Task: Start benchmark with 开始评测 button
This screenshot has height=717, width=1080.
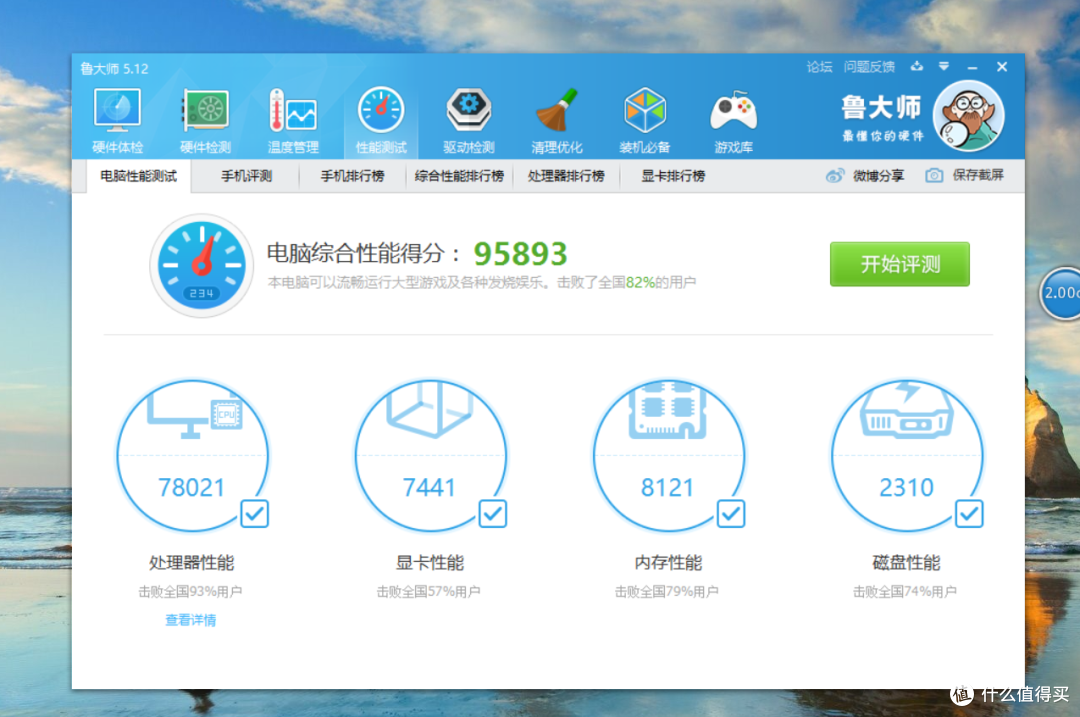Action: pyautogui.click(x=900, y=264)
